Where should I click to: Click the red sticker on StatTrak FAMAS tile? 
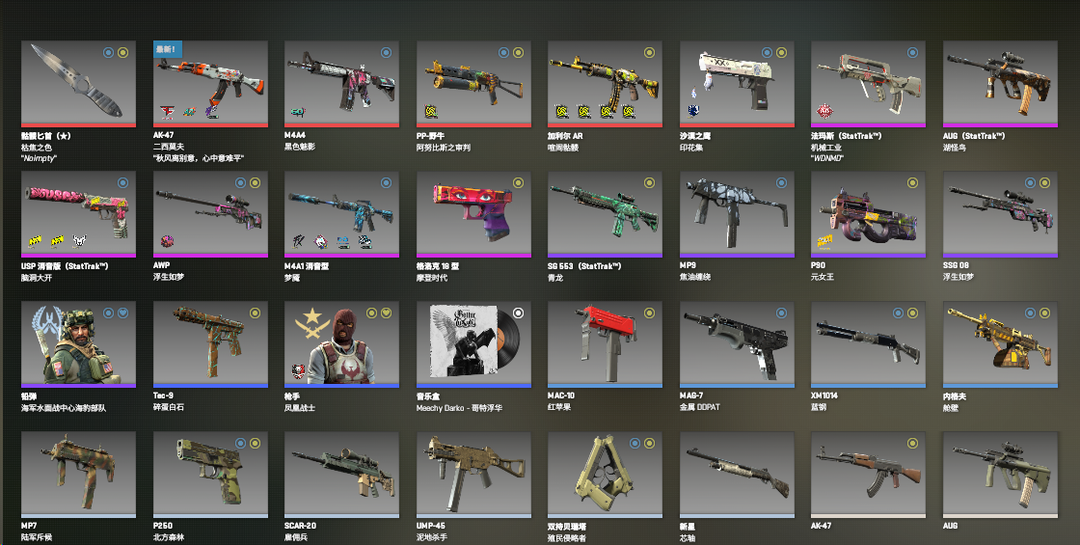(x=824, y=111)
